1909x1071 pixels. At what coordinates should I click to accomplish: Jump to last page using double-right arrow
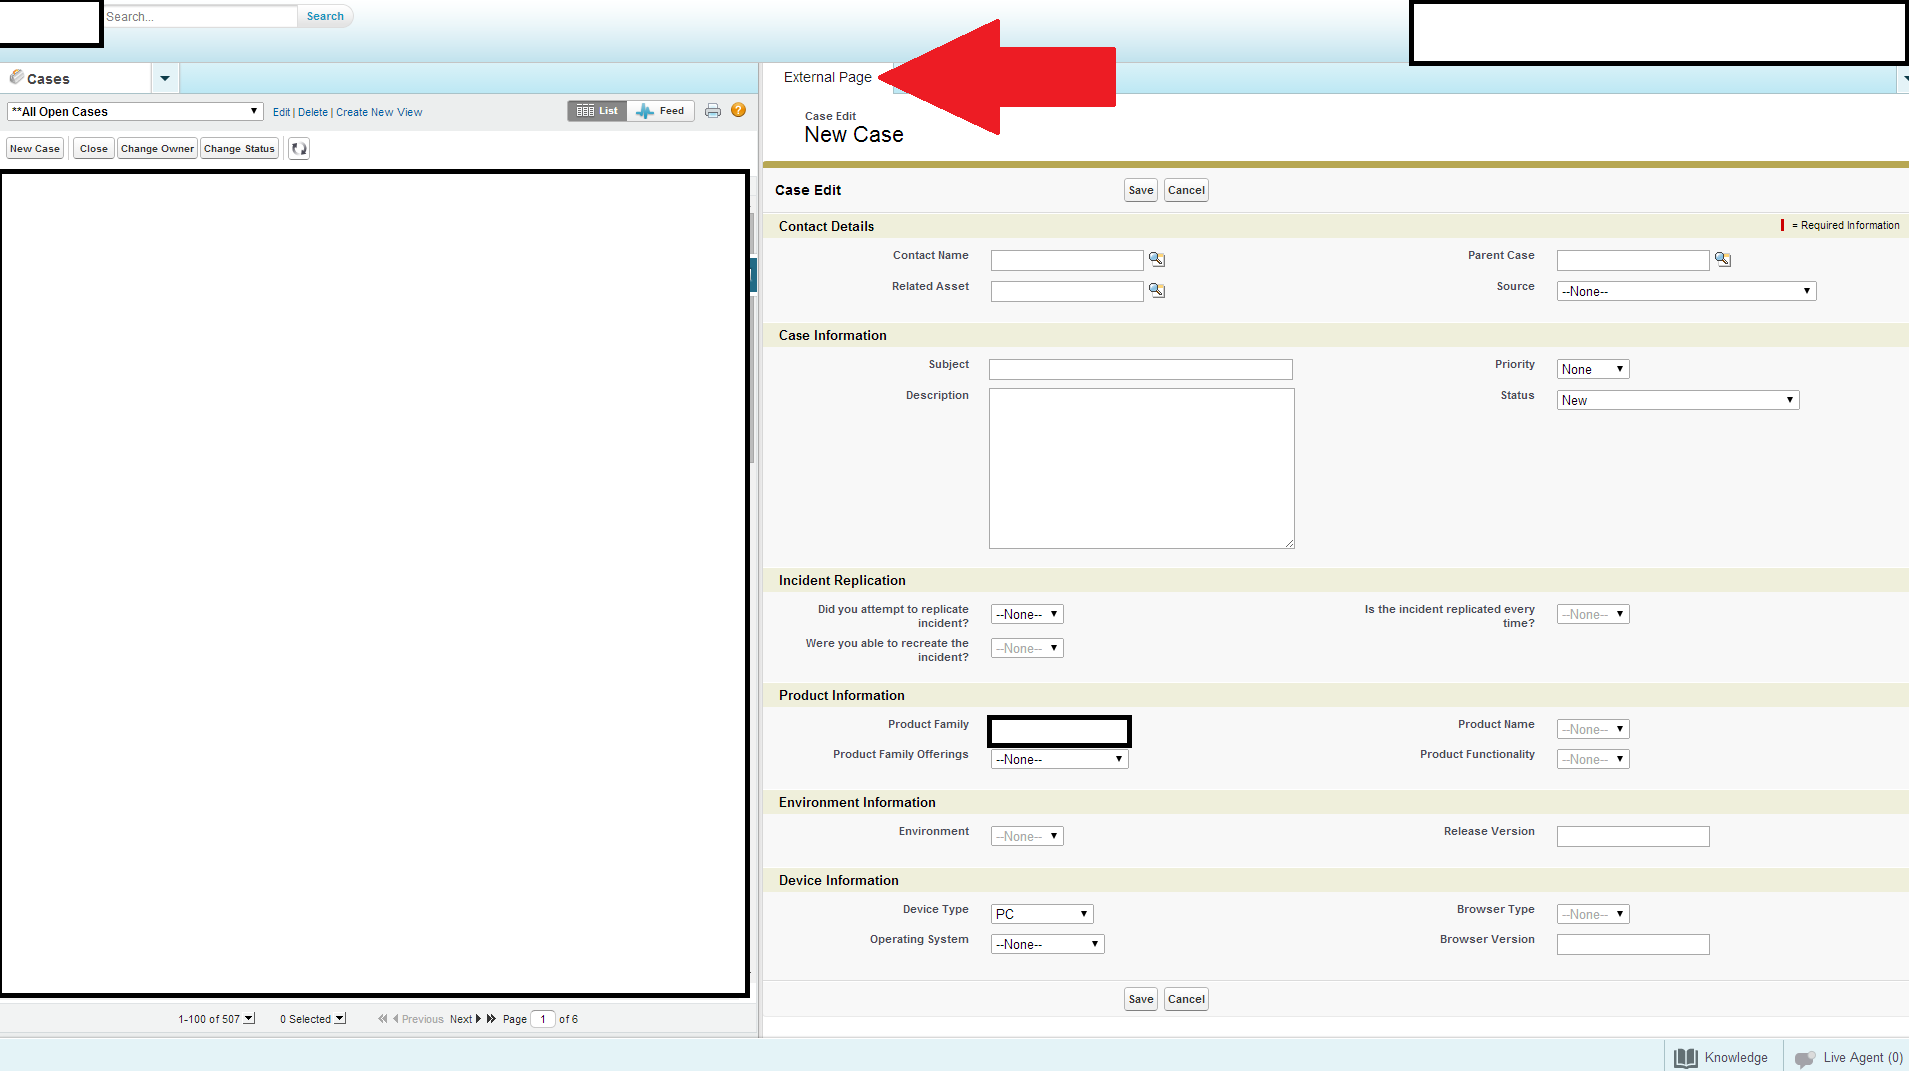tap(491, 1019)
